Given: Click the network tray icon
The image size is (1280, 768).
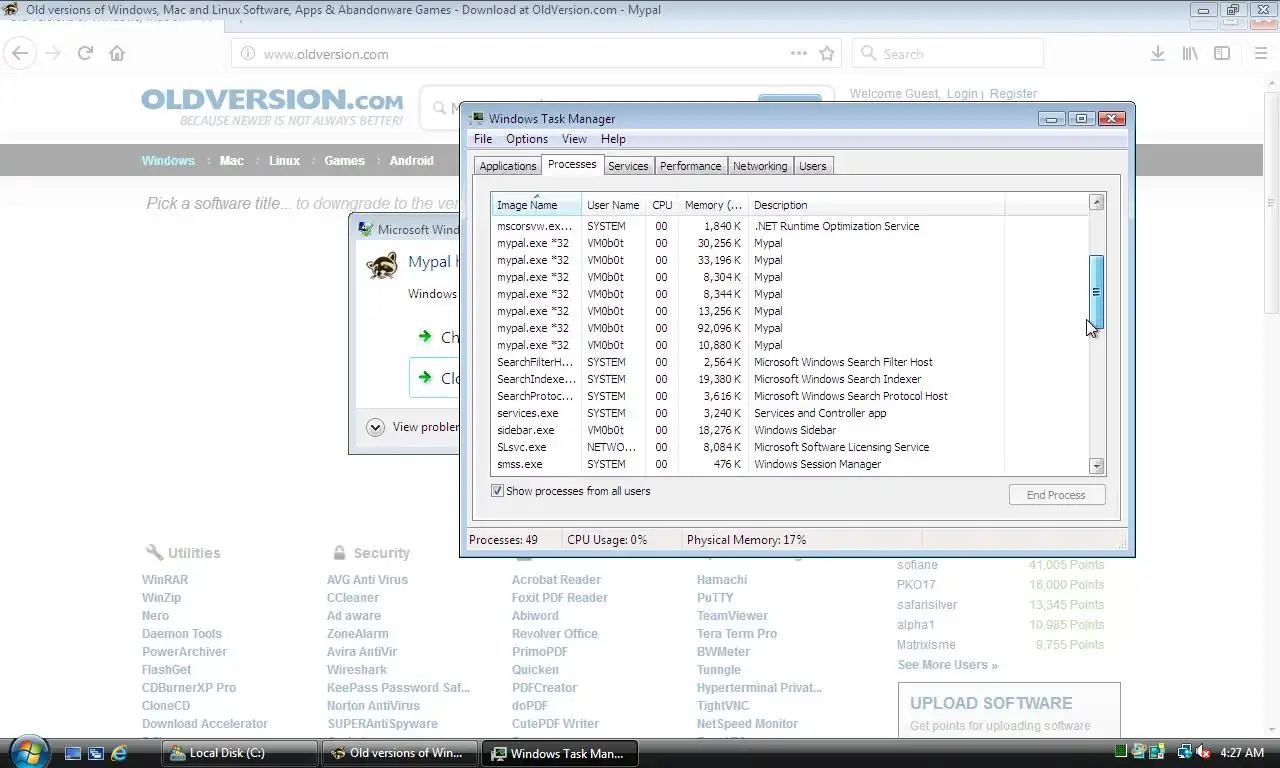Looking at the screenshot, I should click(1184, 752).
